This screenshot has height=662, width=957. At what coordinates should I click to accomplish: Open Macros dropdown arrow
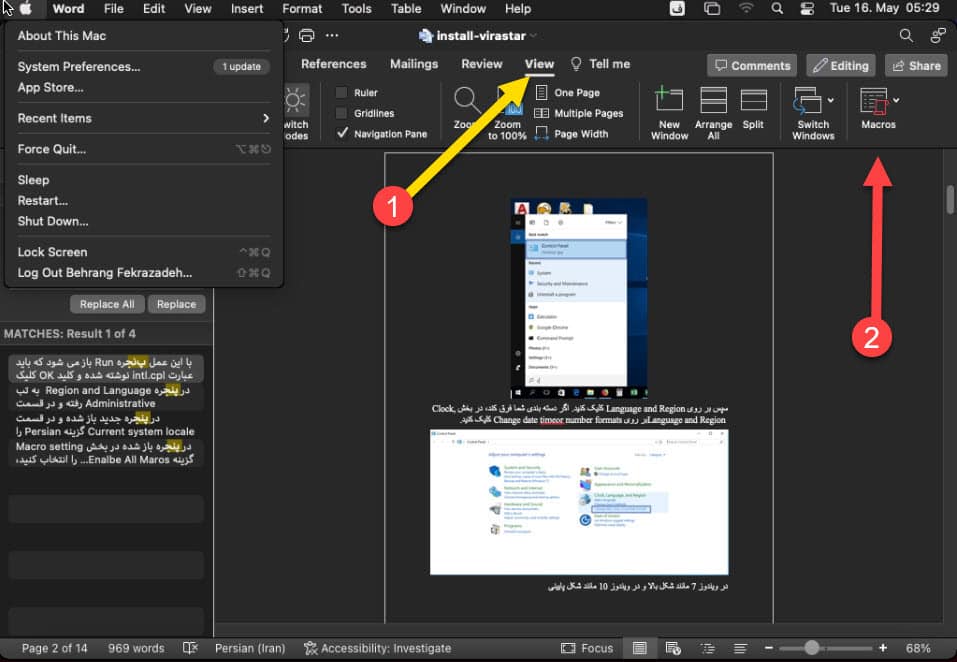click(896, 100)
